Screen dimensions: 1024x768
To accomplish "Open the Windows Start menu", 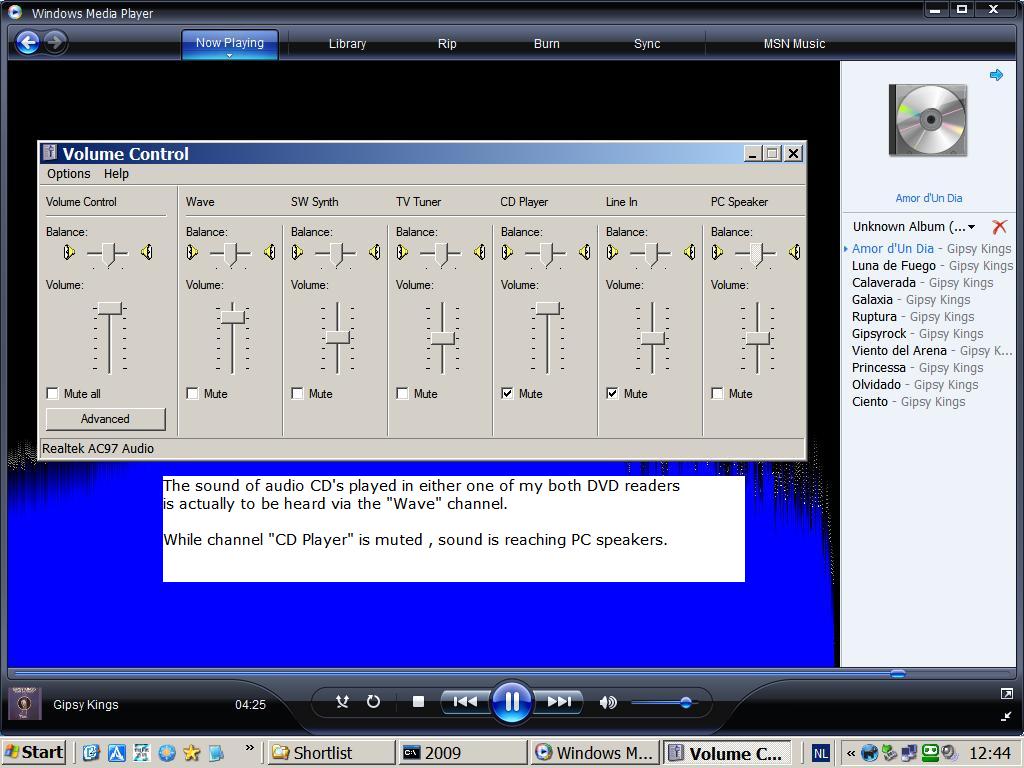I will [x=34, y=752].
